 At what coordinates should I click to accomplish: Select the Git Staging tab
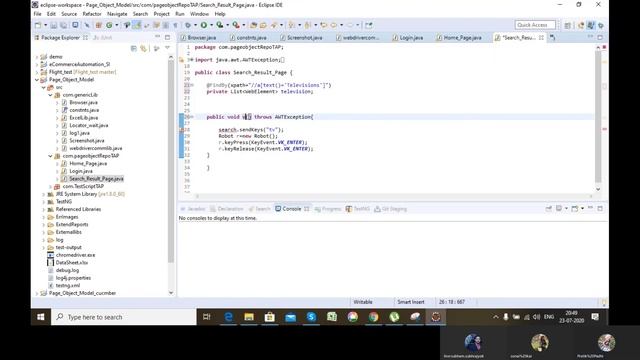point(390,209)
